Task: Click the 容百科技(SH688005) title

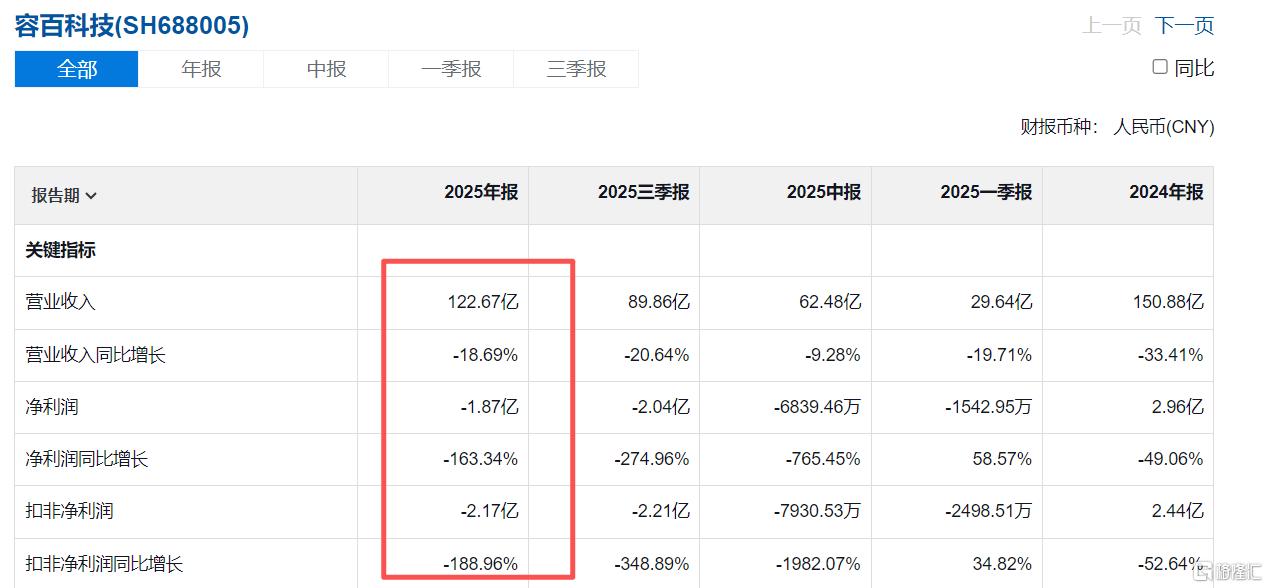Action: [132, 26]
